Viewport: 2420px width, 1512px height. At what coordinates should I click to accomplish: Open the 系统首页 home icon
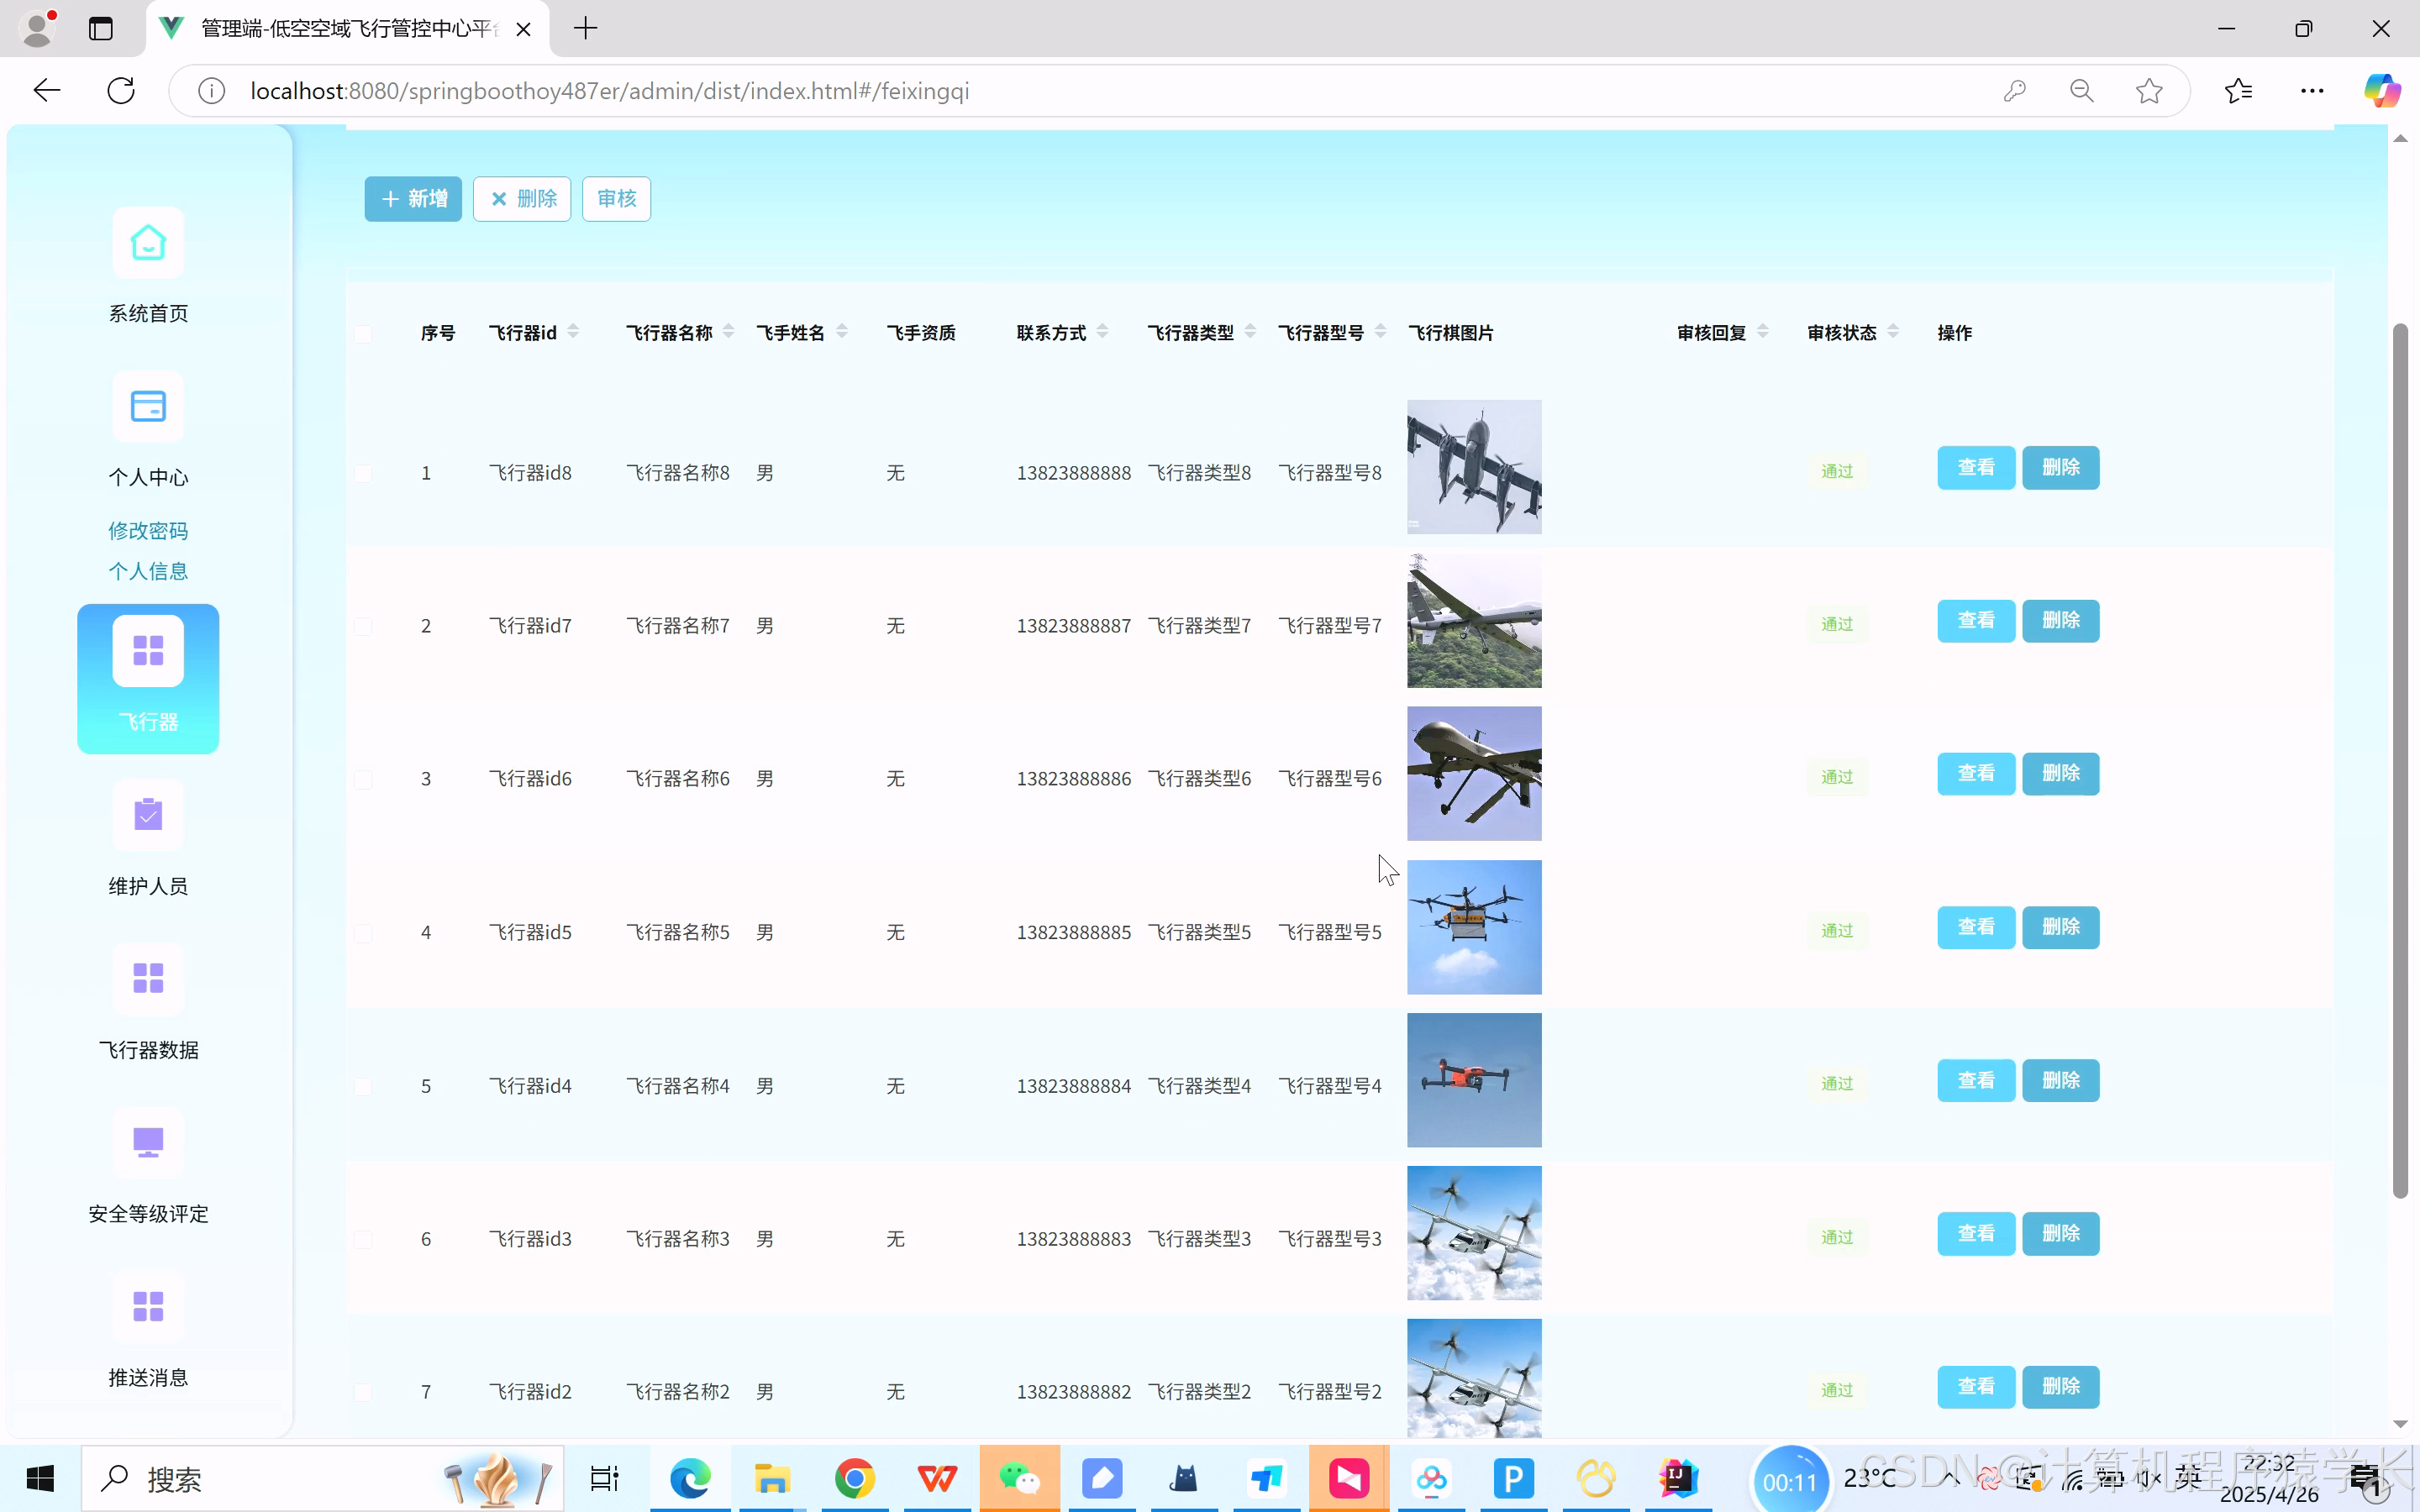tap(148, 243)
